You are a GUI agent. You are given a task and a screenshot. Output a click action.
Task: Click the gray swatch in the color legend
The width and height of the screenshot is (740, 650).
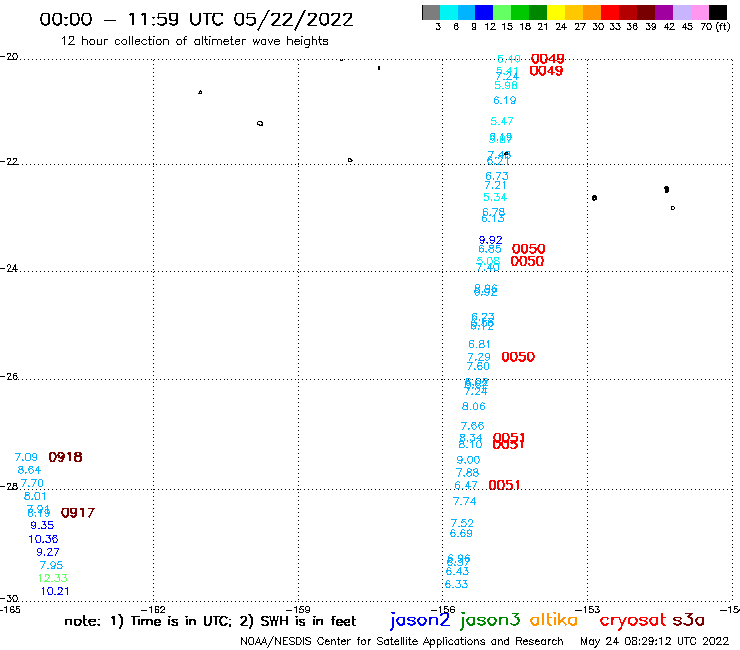pyautogui.click(x=431, y=12)
